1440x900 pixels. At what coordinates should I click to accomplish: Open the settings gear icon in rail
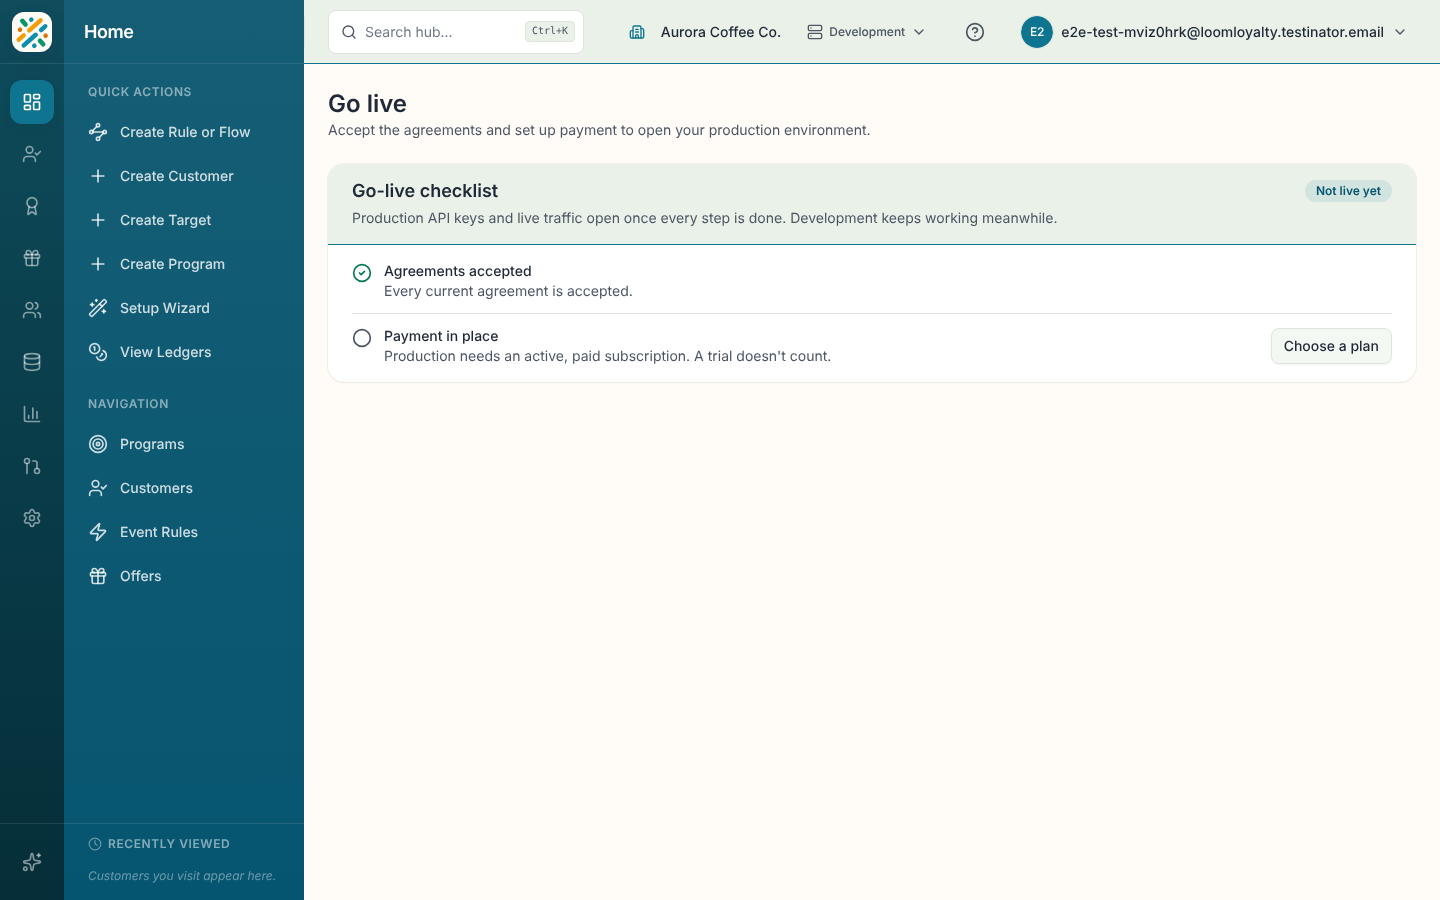pos(32,518)
